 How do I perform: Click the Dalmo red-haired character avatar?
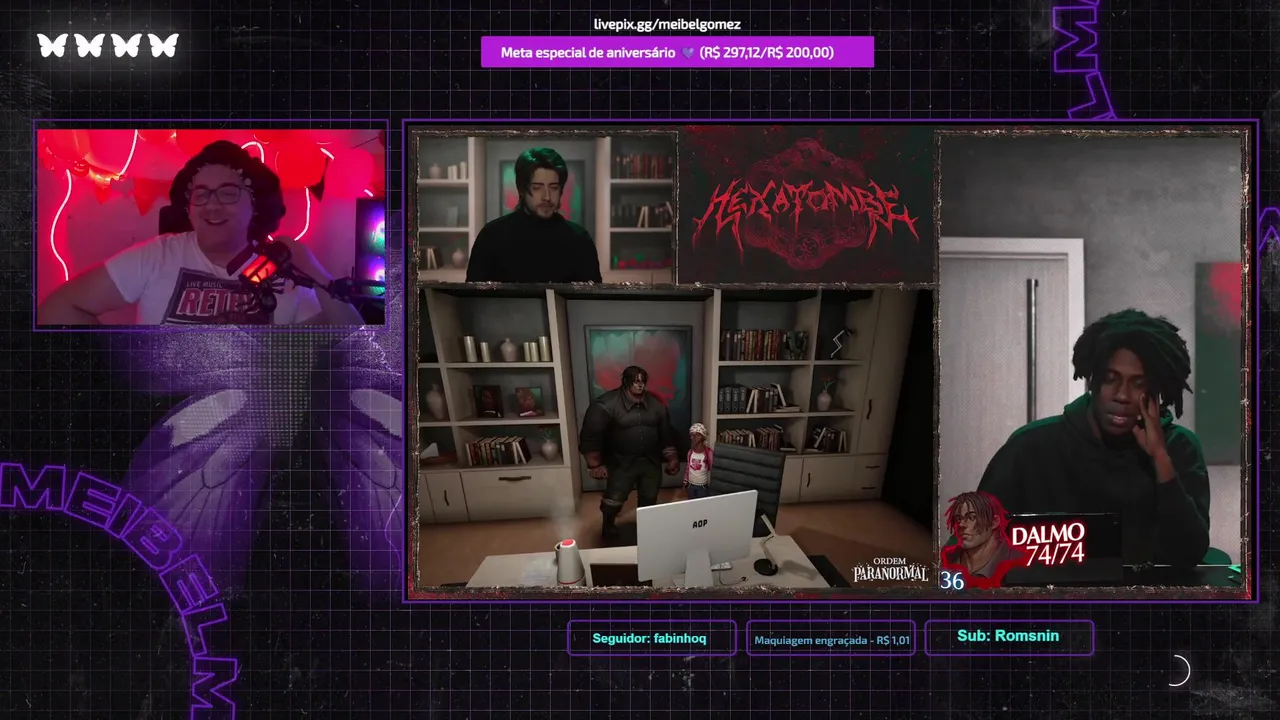coord(973,537)
